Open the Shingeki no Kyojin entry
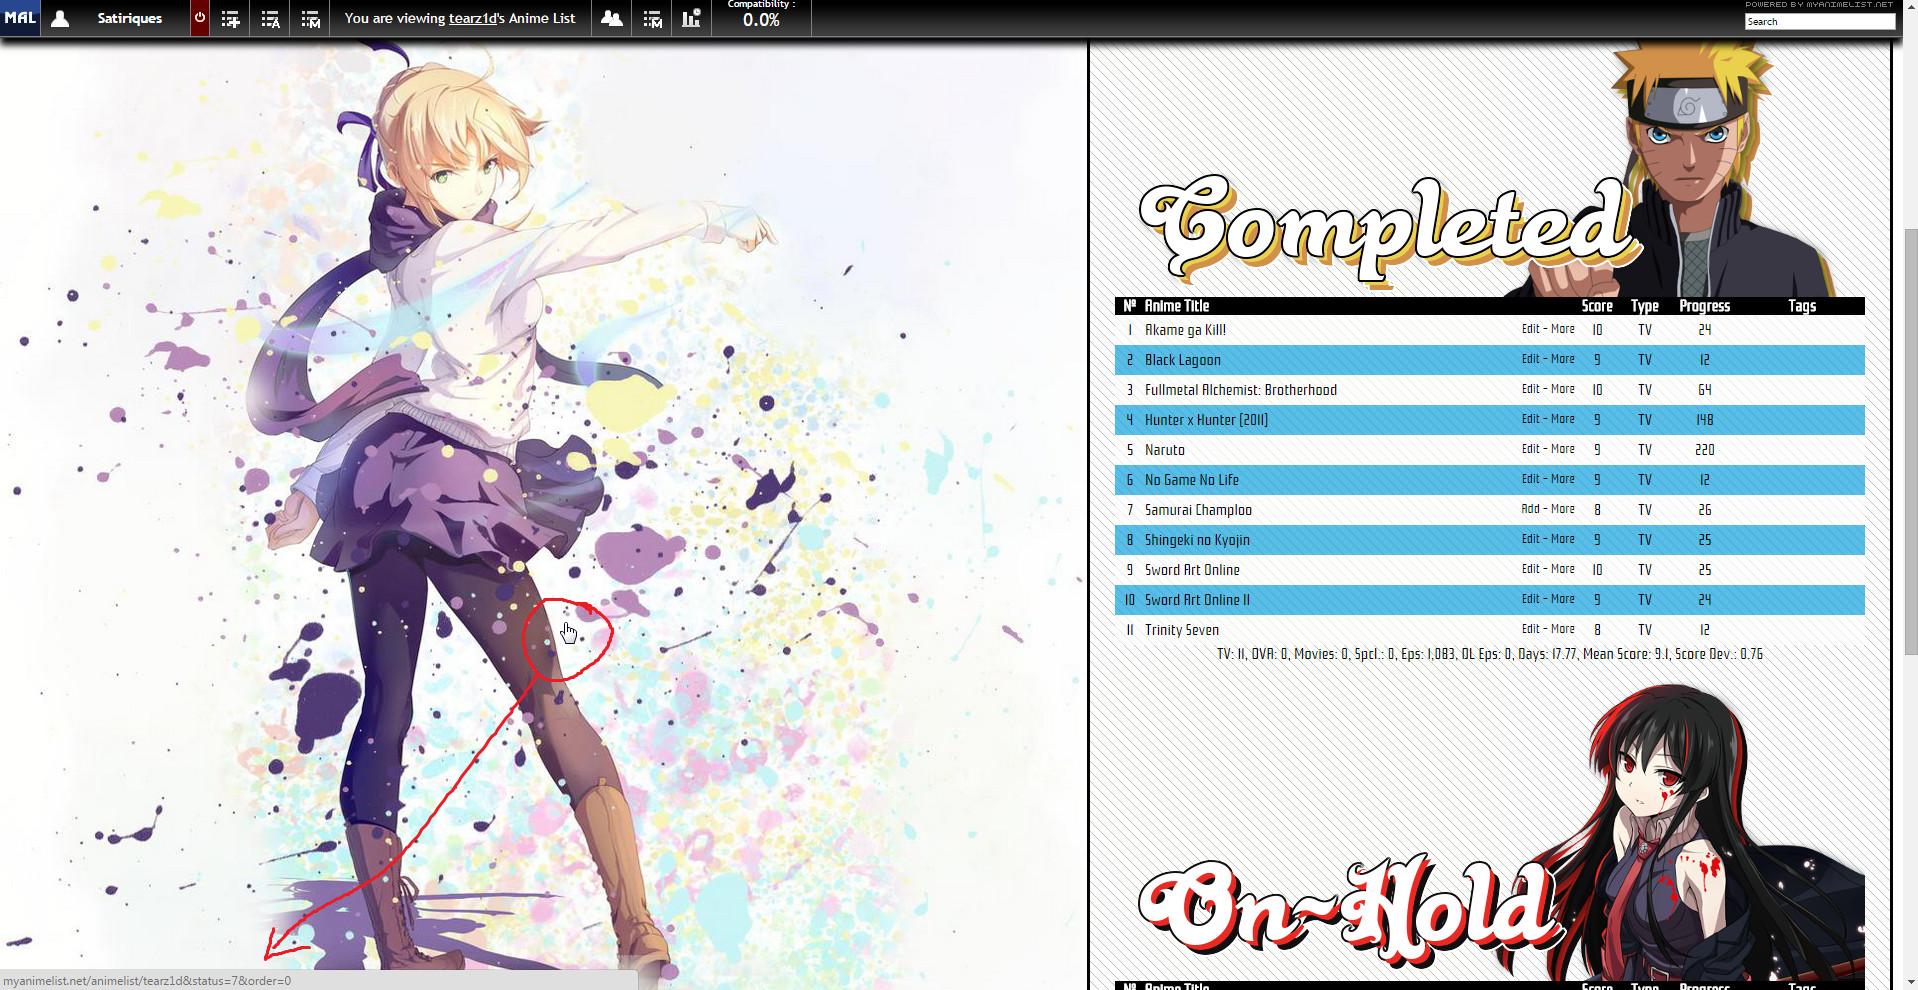 point(1198,540)
